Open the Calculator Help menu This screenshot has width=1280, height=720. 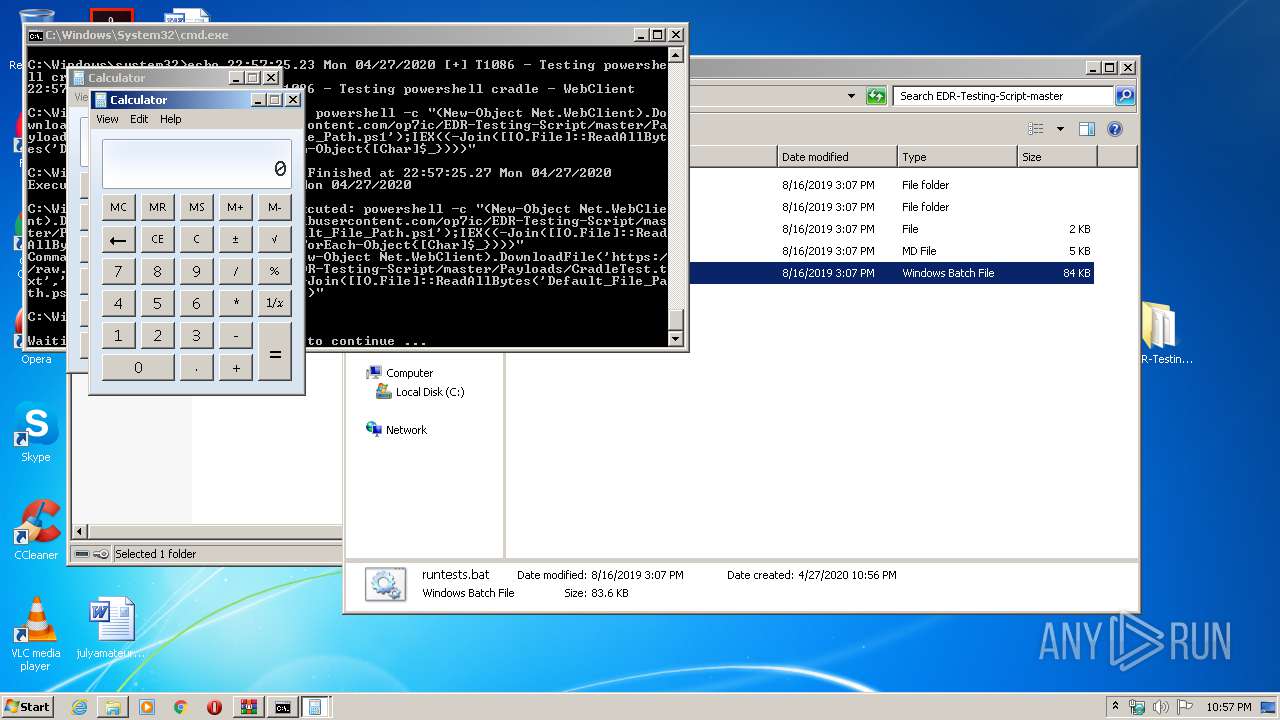171,119
